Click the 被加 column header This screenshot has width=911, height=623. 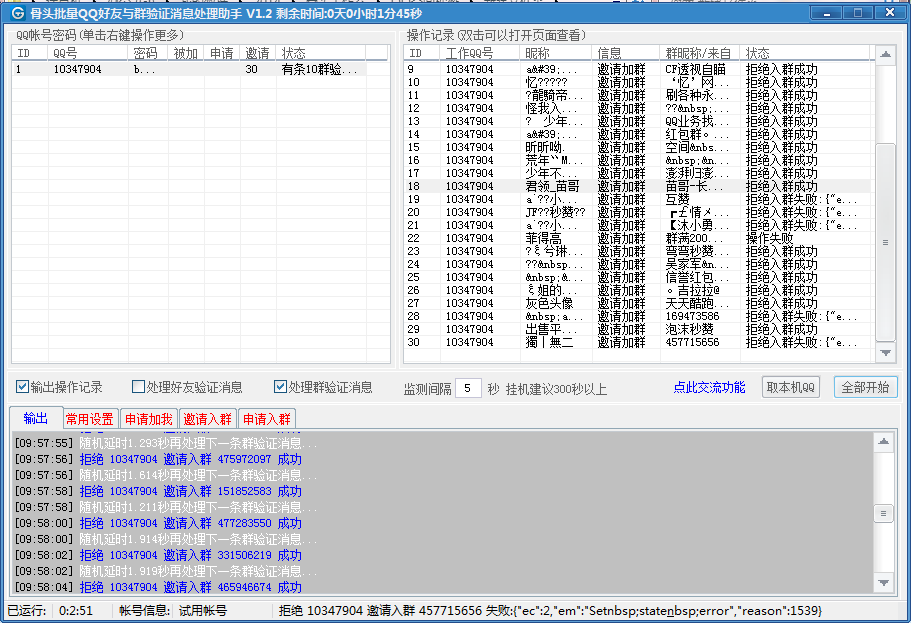(186, 53)
